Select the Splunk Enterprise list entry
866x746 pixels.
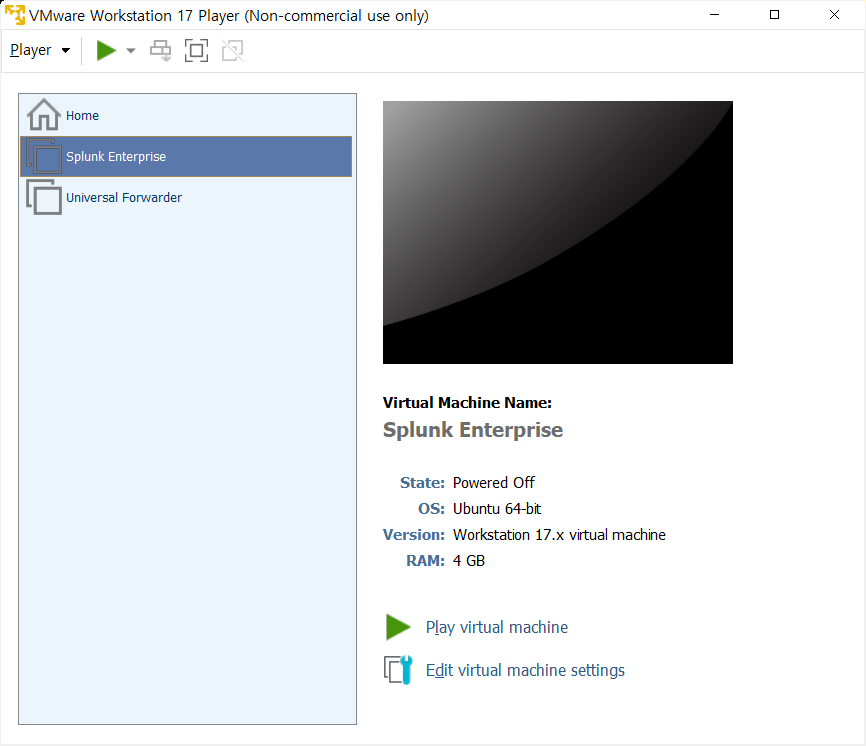(x=186, y=156)
